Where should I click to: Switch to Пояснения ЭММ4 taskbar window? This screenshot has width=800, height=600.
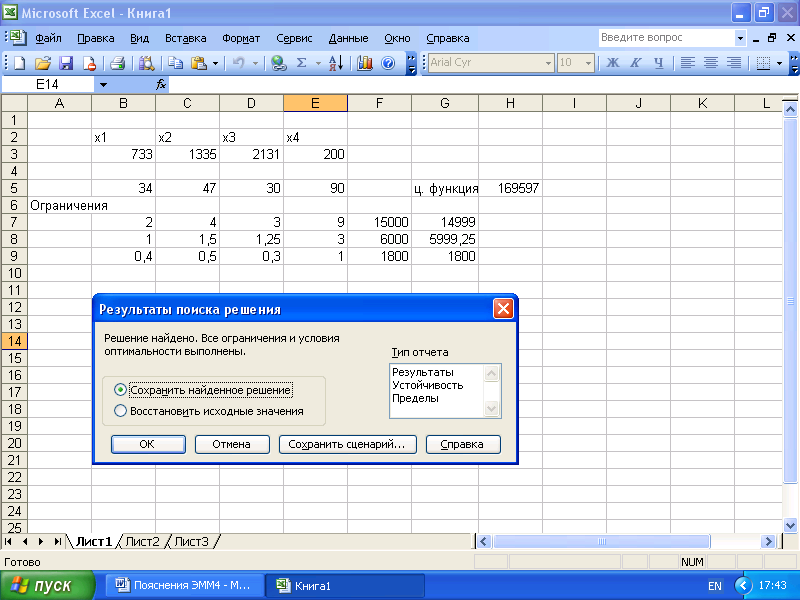coord(185,585)
